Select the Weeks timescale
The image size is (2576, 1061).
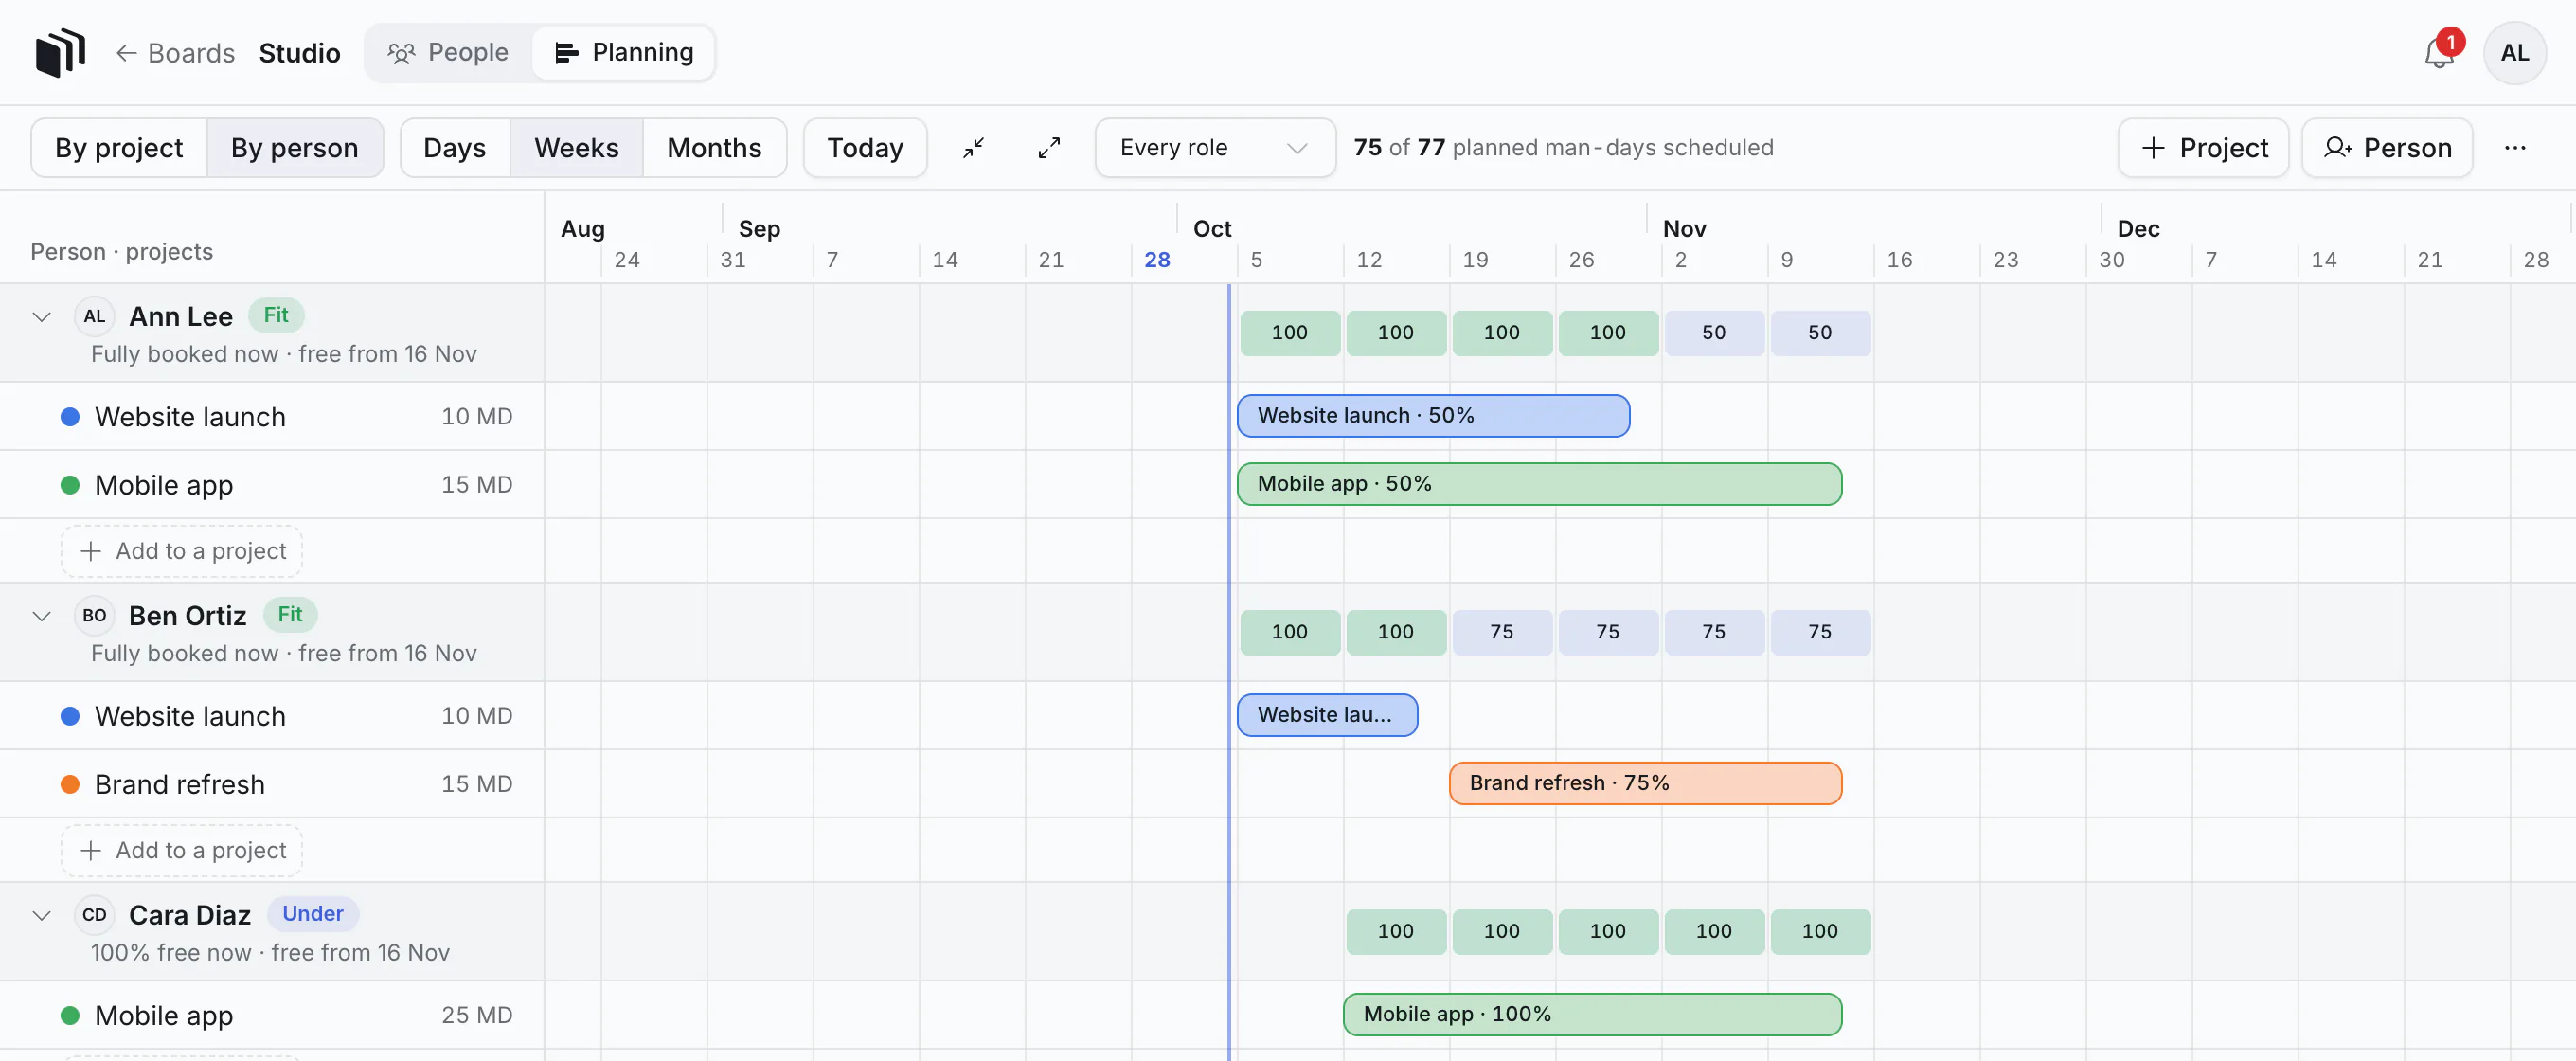tap(576, 148)
